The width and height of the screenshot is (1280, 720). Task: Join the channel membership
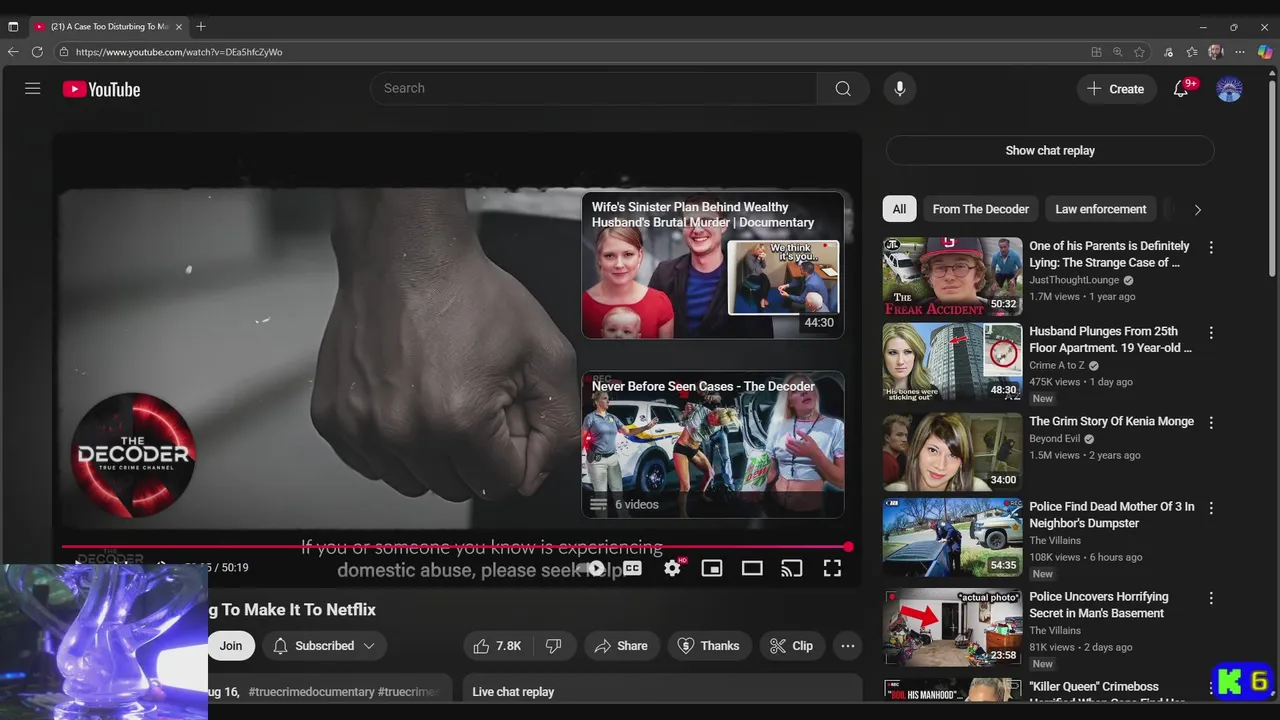pyautogui.click(x=231, y=646)
